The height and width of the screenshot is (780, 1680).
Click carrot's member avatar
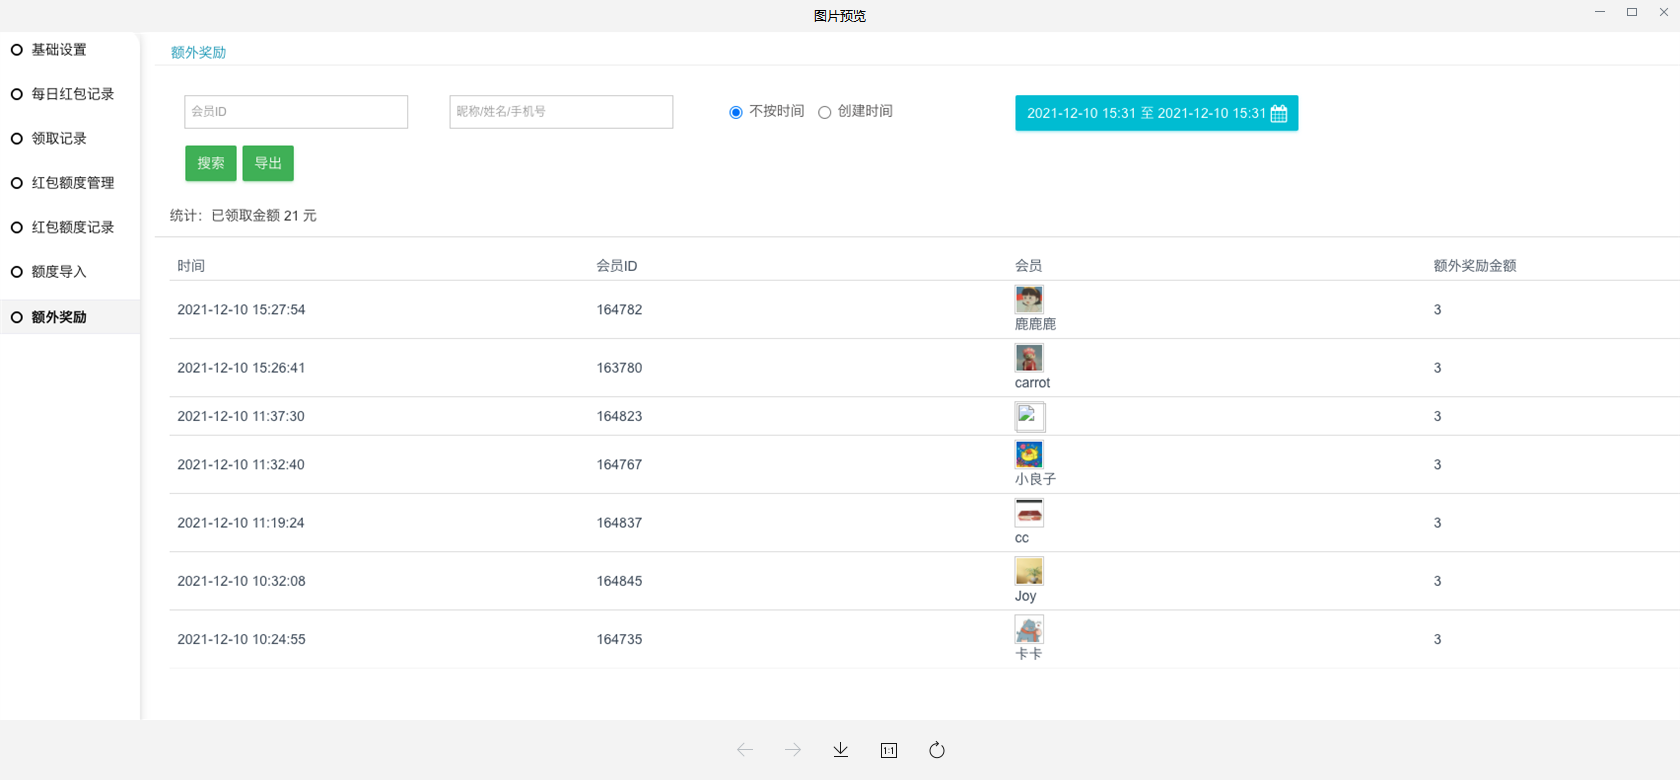tap(1029, 357)
